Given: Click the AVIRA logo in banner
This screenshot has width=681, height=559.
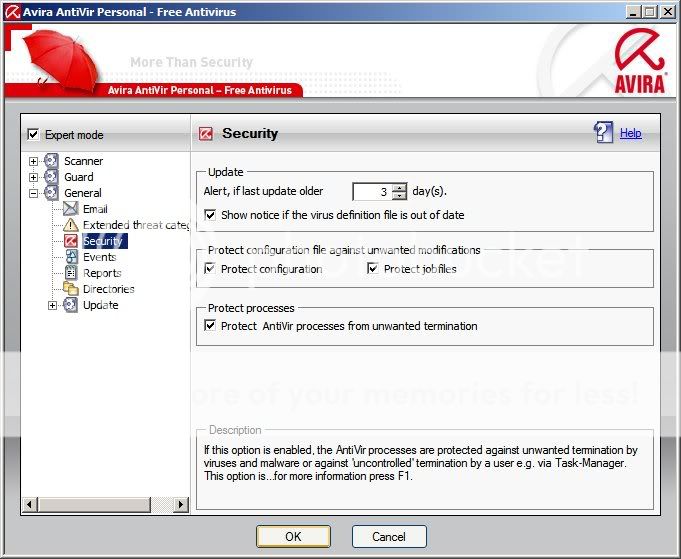Looking at the screenshot, I should click(x=640, y=61).
